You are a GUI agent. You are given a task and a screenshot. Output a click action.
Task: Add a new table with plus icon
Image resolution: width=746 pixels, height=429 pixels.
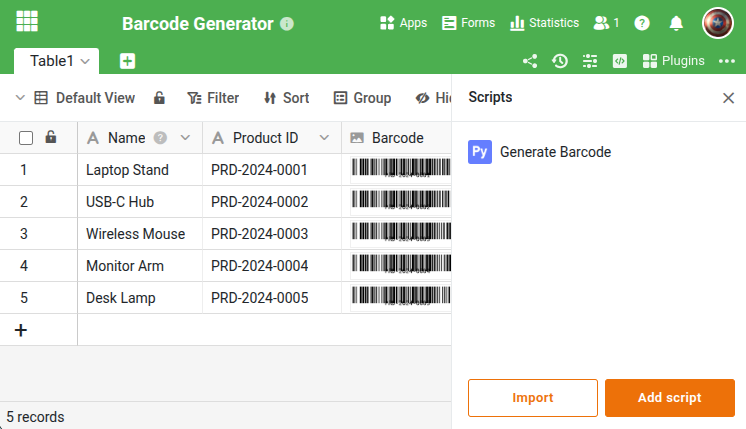tap(127, 61)
